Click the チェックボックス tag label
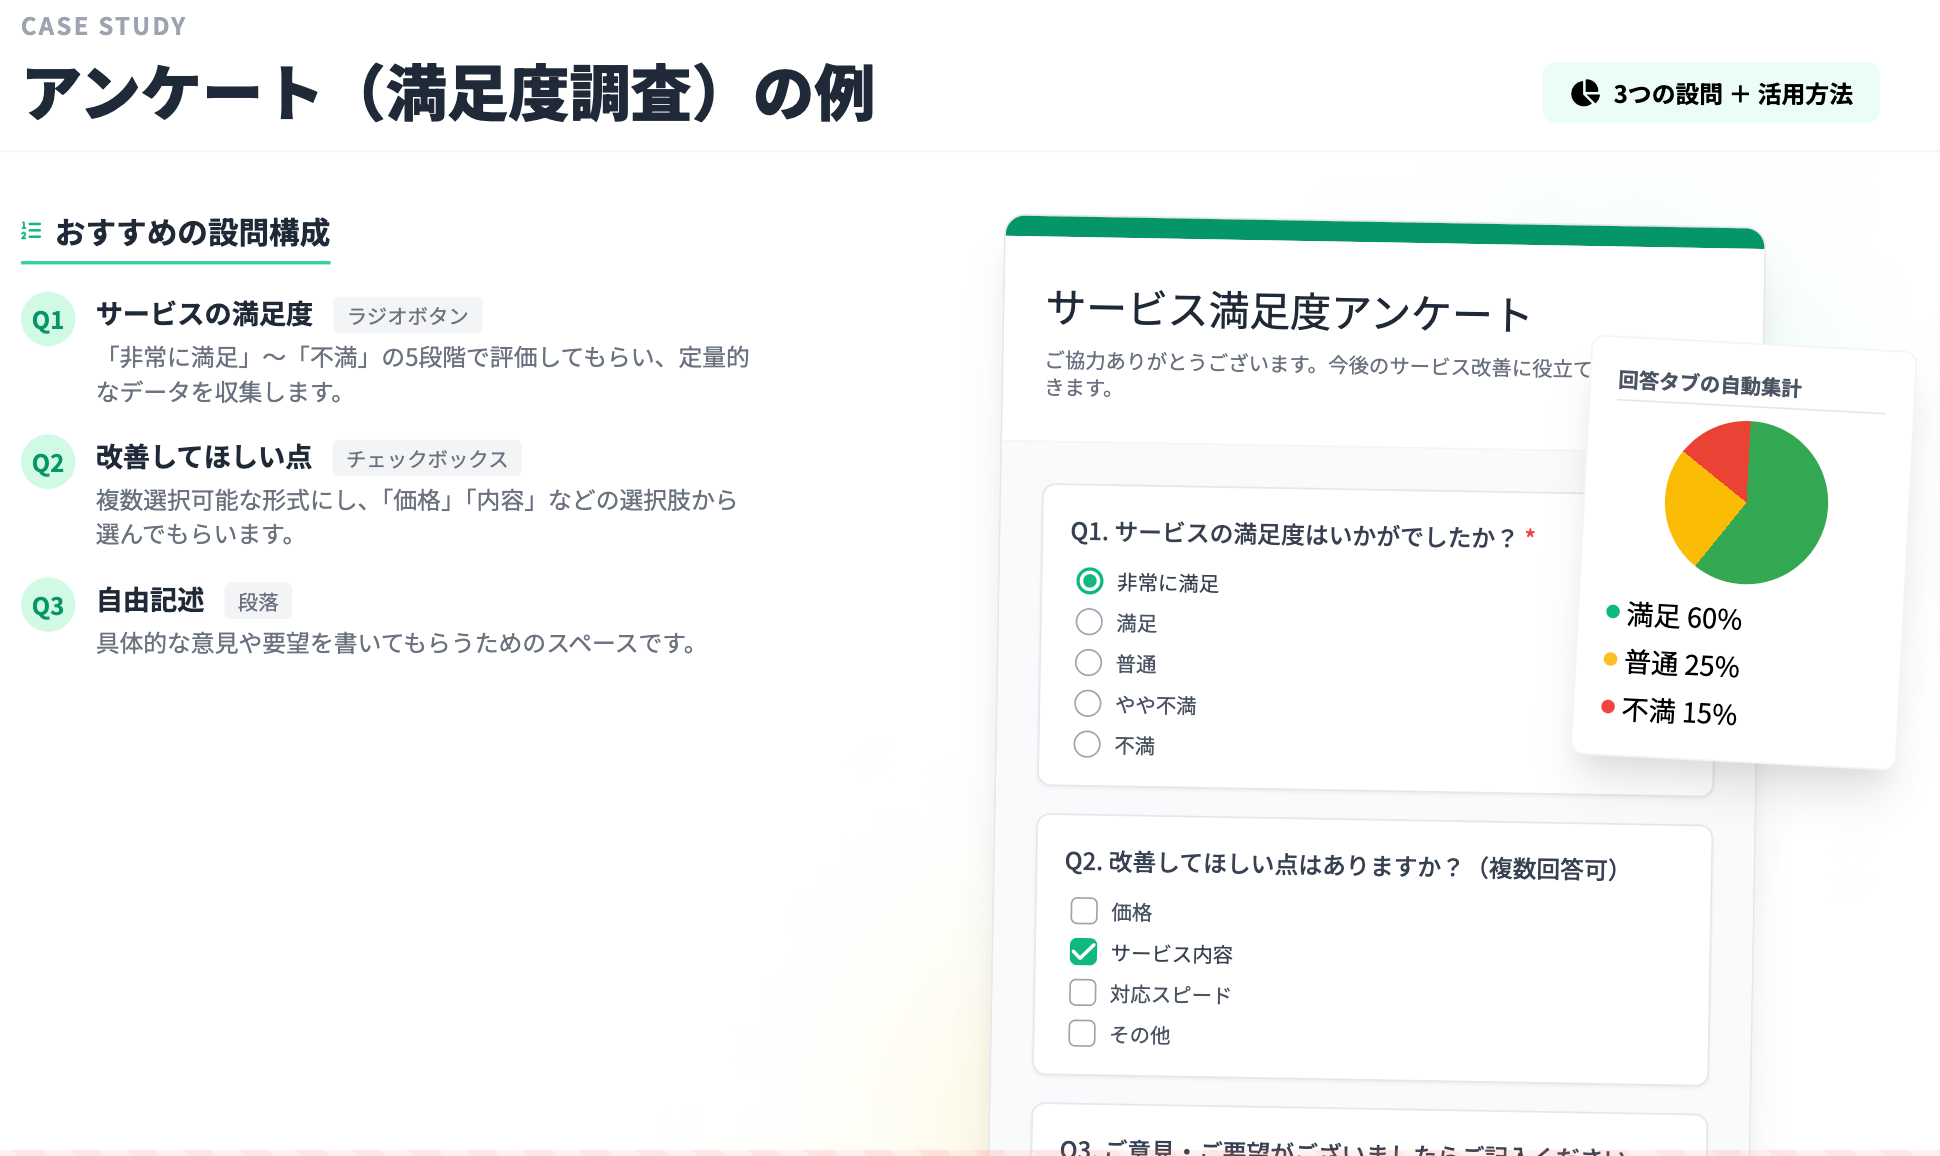 click(x=427, y=459)
